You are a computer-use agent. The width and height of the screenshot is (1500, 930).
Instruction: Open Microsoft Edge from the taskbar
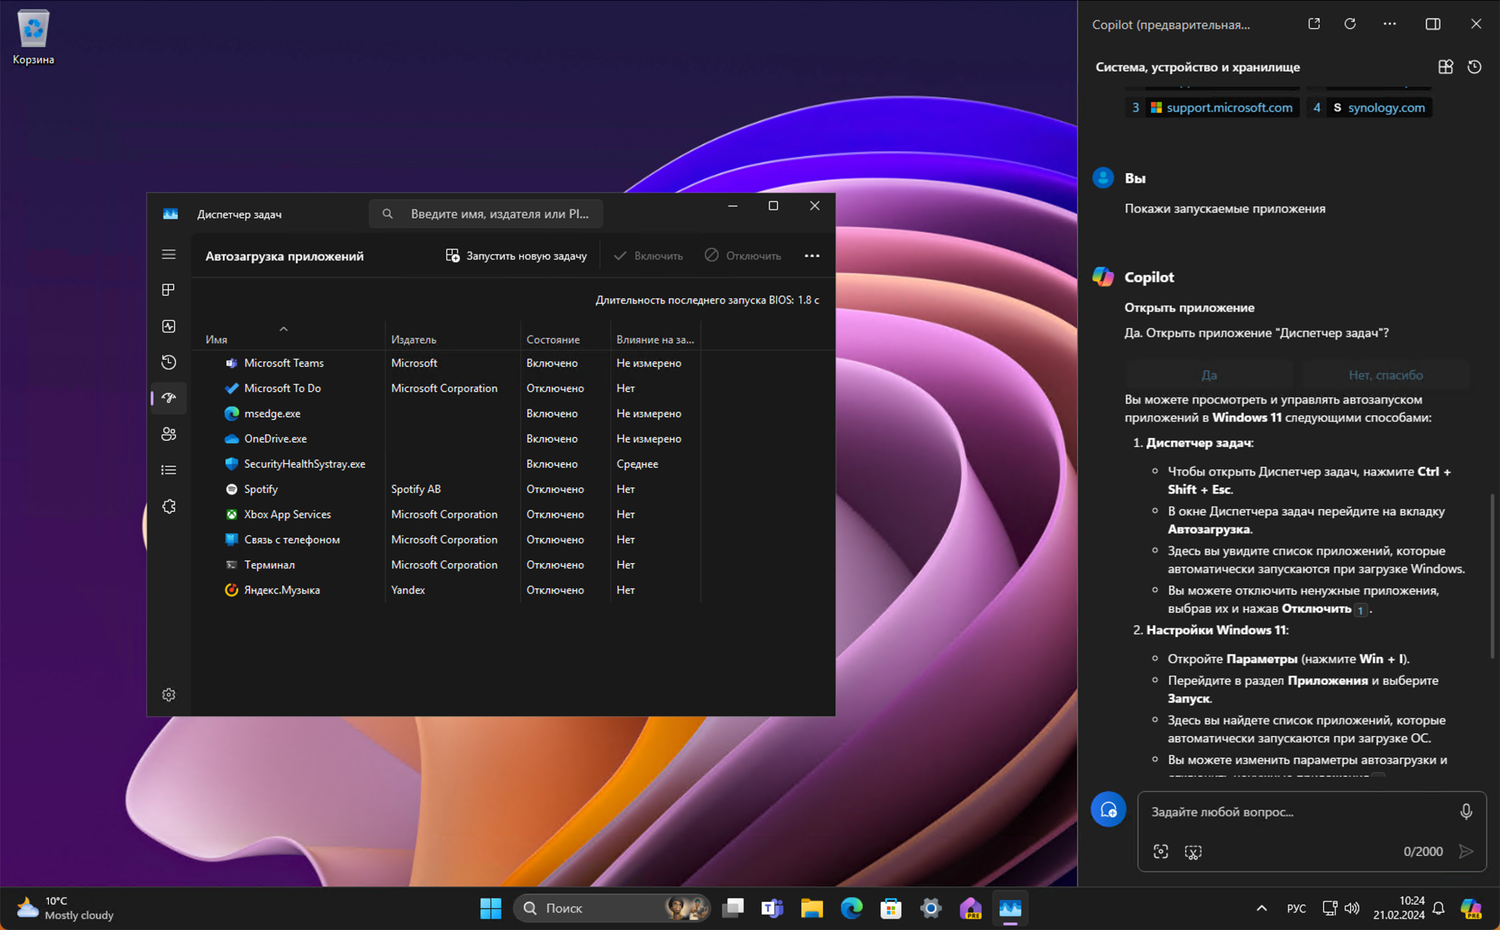(x=851, y=908)
